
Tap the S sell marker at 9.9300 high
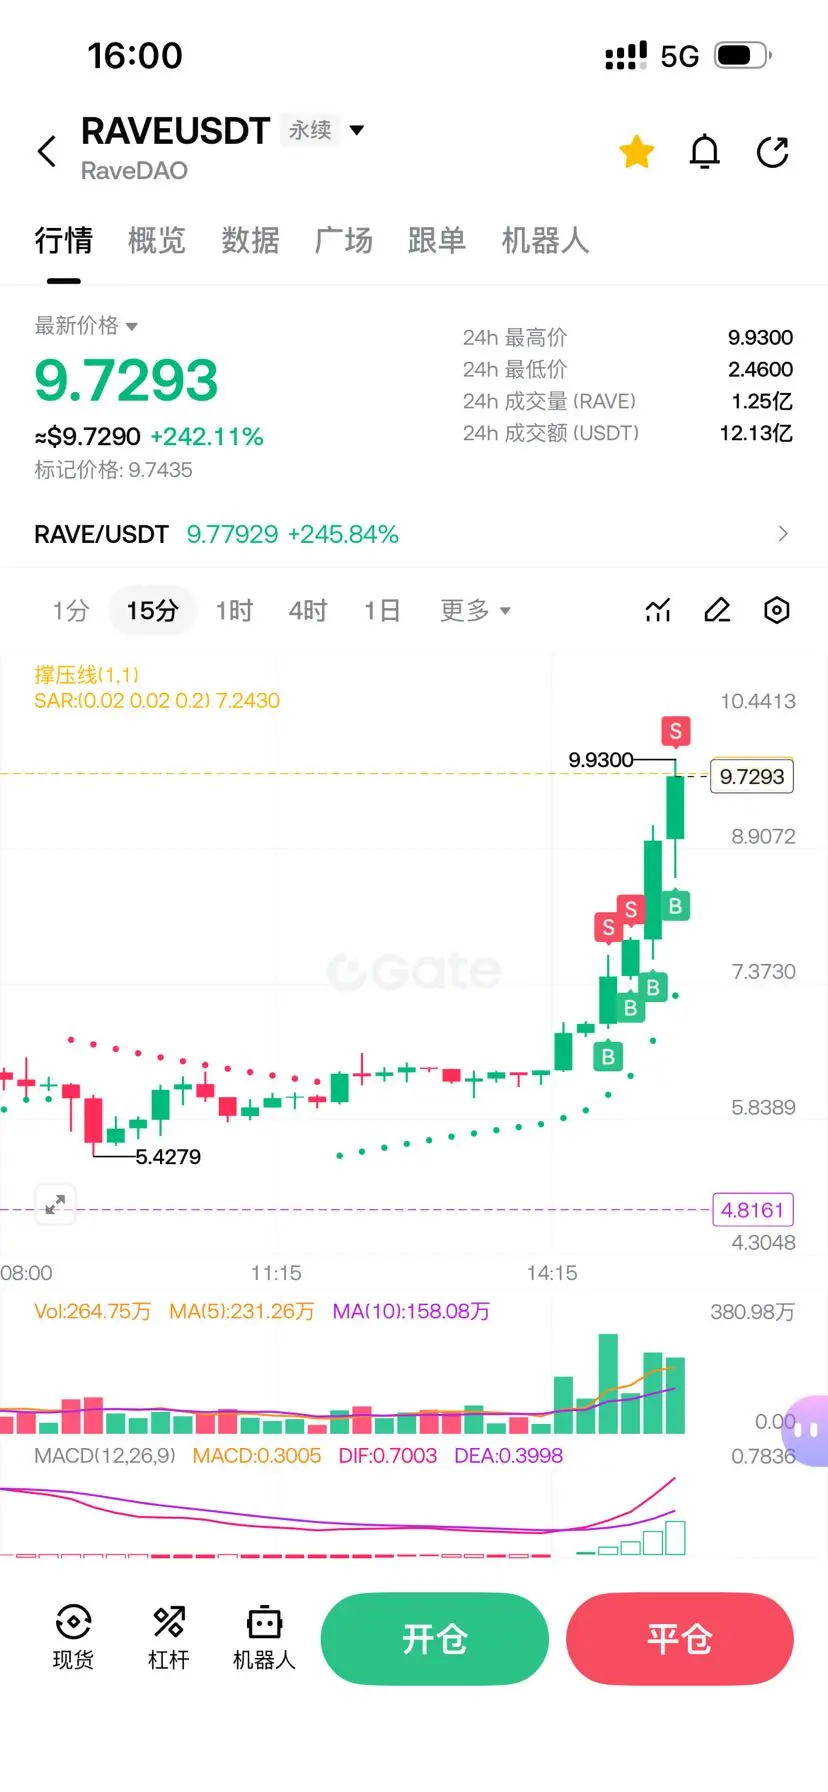coord(676,731)
